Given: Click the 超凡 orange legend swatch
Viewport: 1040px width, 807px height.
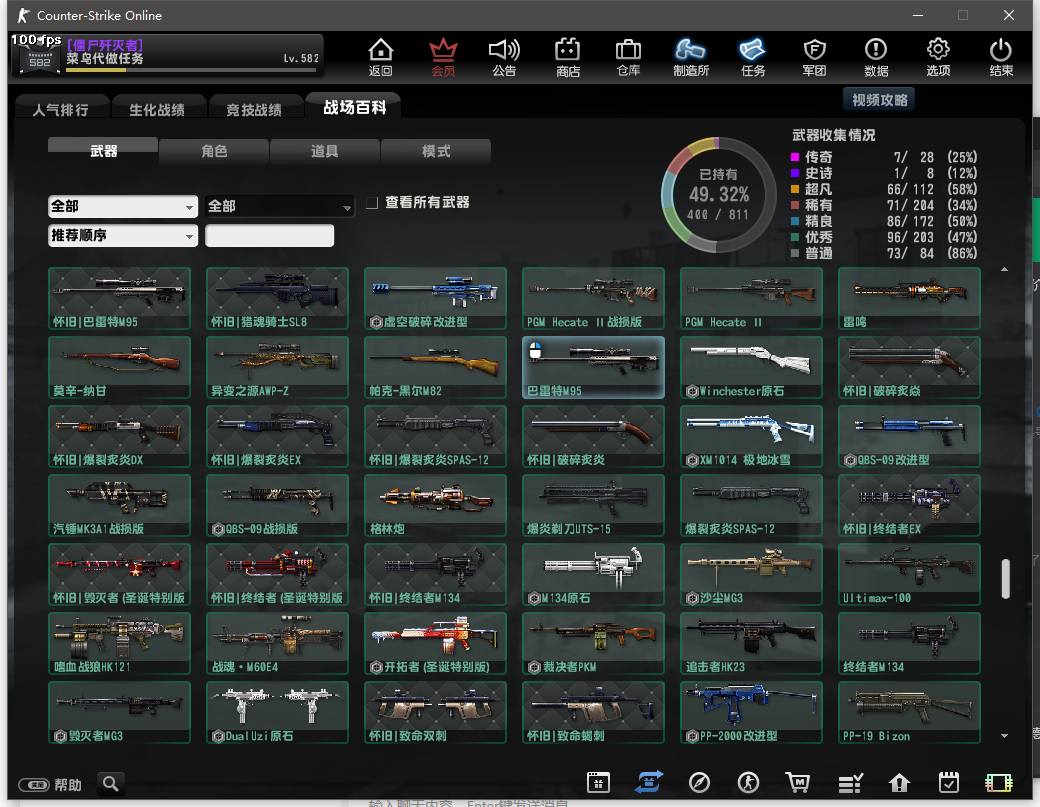Looking at the screenshot, I should click(x=795, y=189).
